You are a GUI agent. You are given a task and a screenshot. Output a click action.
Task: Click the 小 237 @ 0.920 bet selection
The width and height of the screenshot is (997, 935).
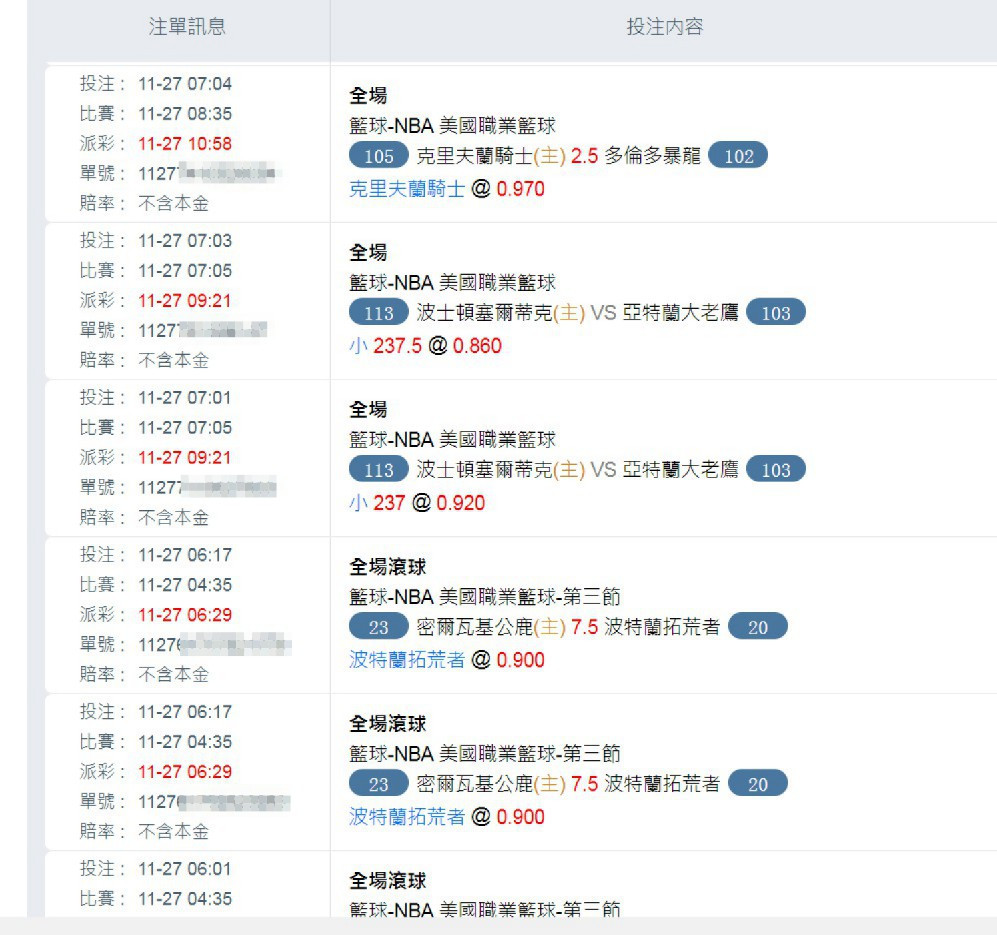point(417,503)
